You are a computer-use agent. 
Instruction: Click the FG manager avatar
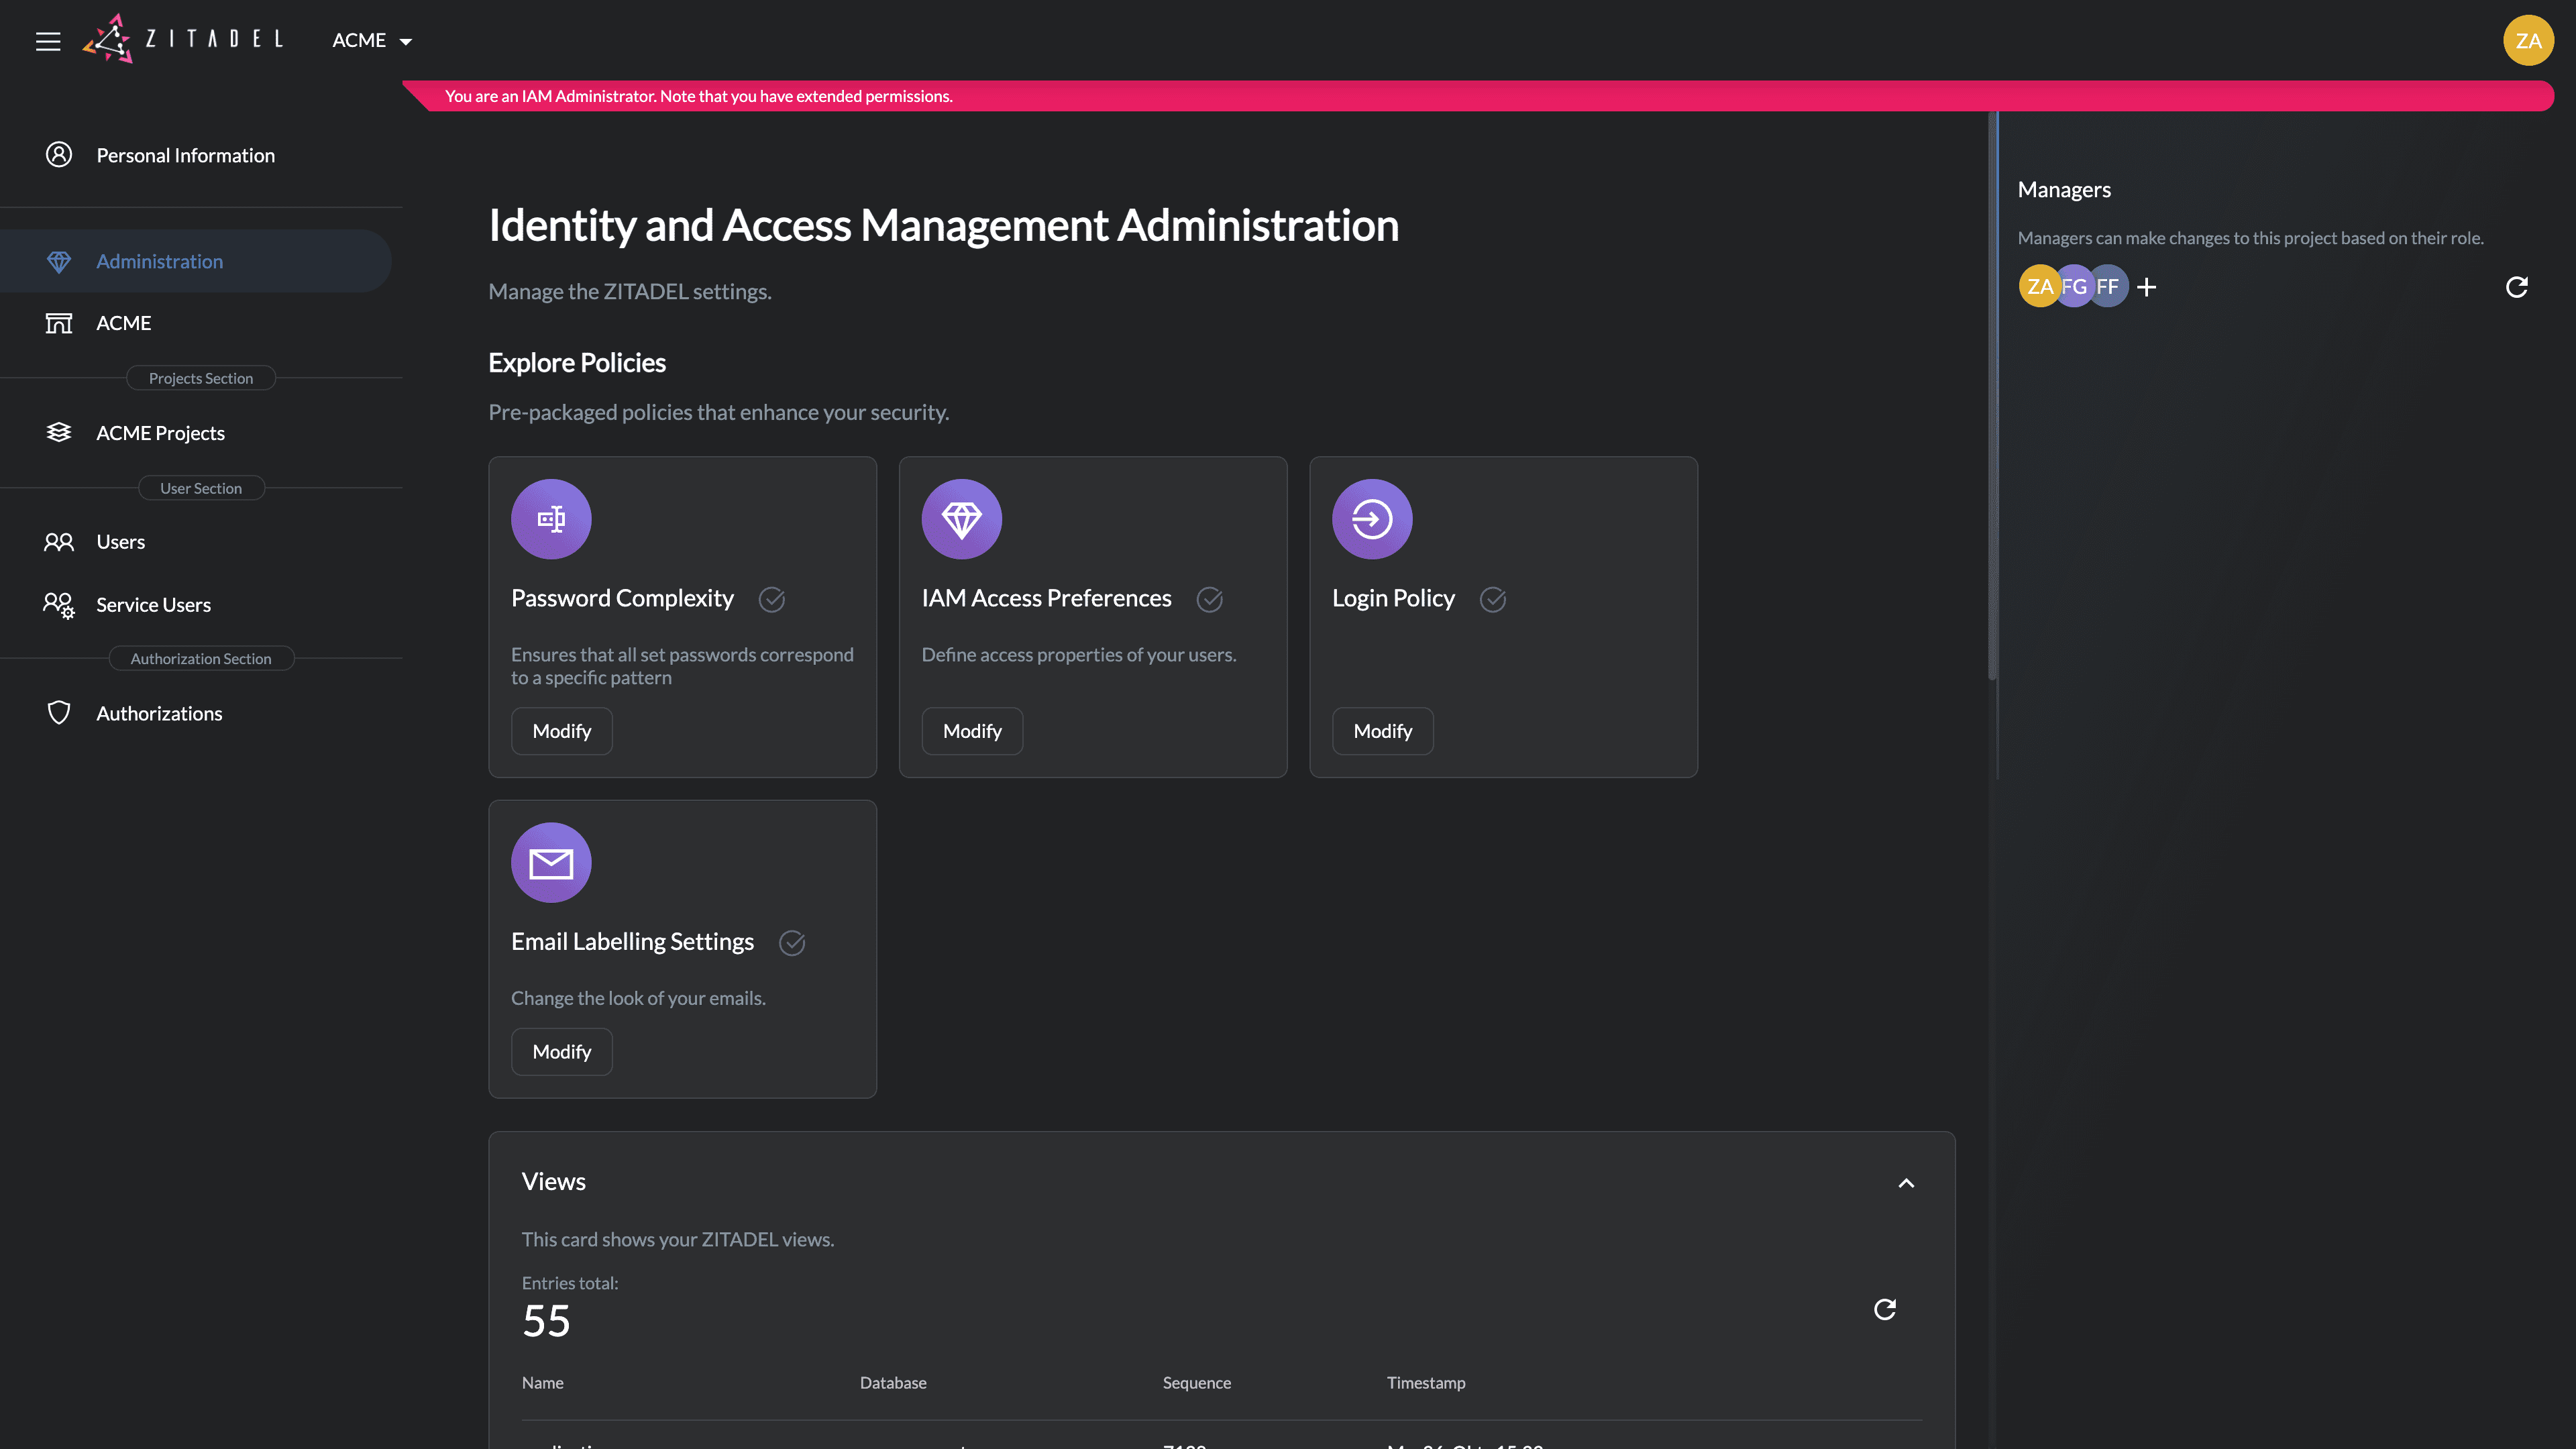point(2075,287)
